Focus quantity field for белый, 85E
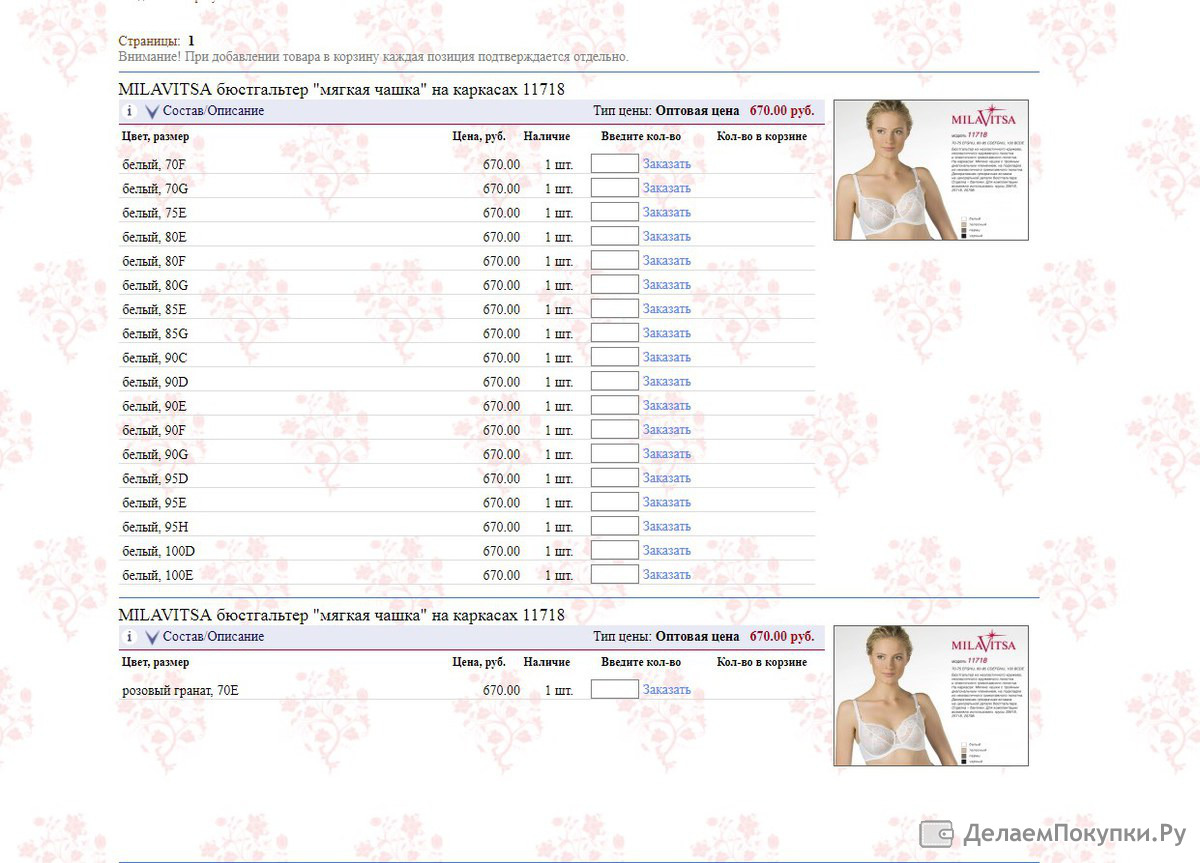Screen dimensions: 1200x863 tap(615, 309)
